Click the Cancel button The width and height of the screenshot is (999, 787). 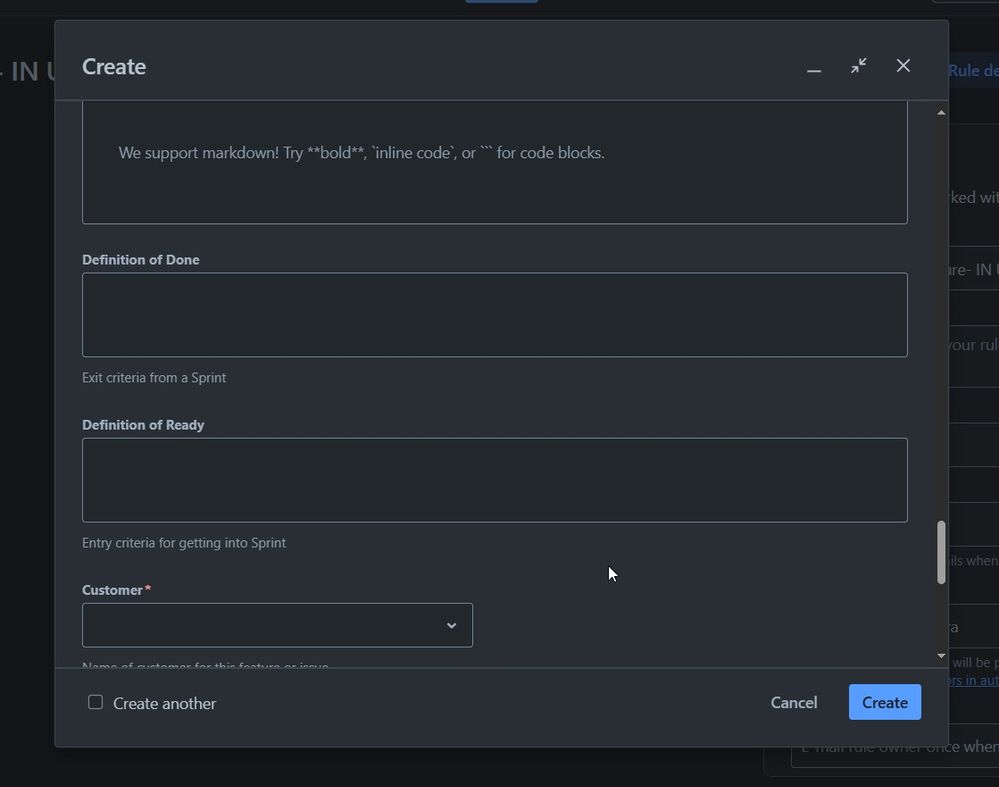(x=794, y=702)
